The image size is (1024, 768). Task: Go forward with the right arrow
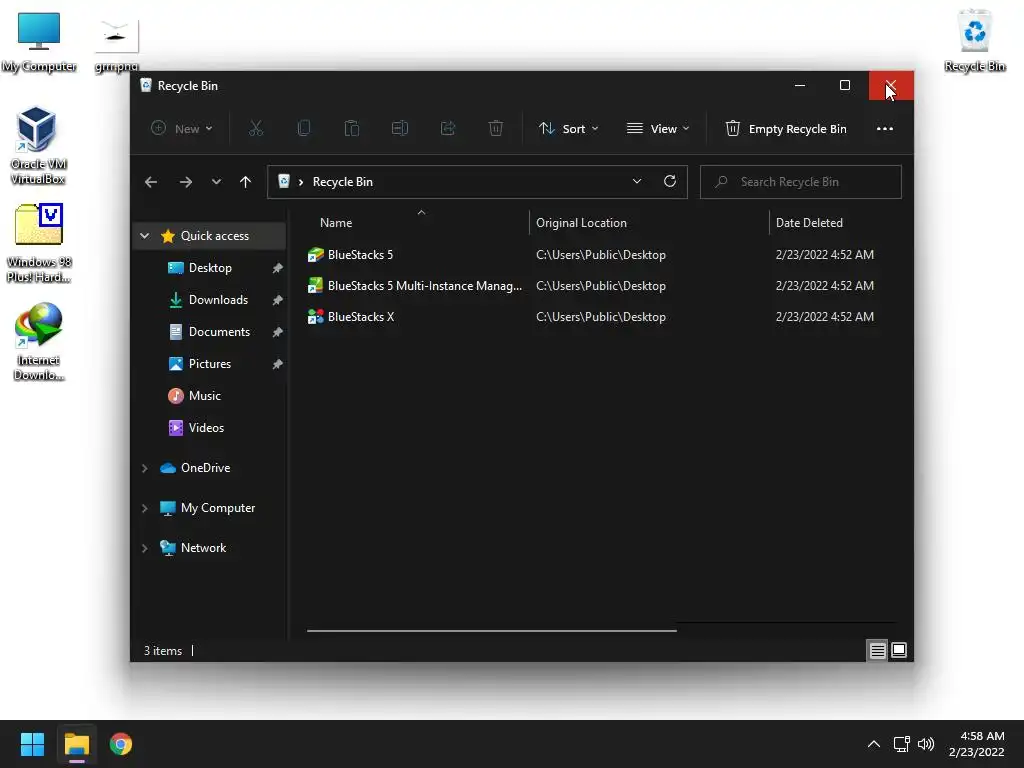(x=186, y=182)
